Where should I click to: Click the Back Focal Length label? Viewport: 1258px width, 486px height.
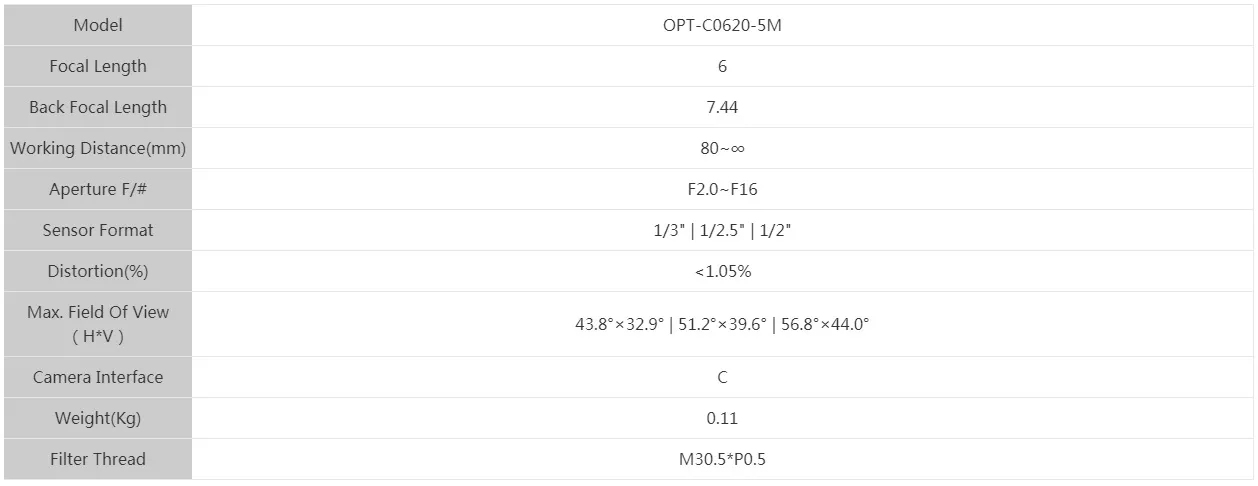(x=98, y=107)
